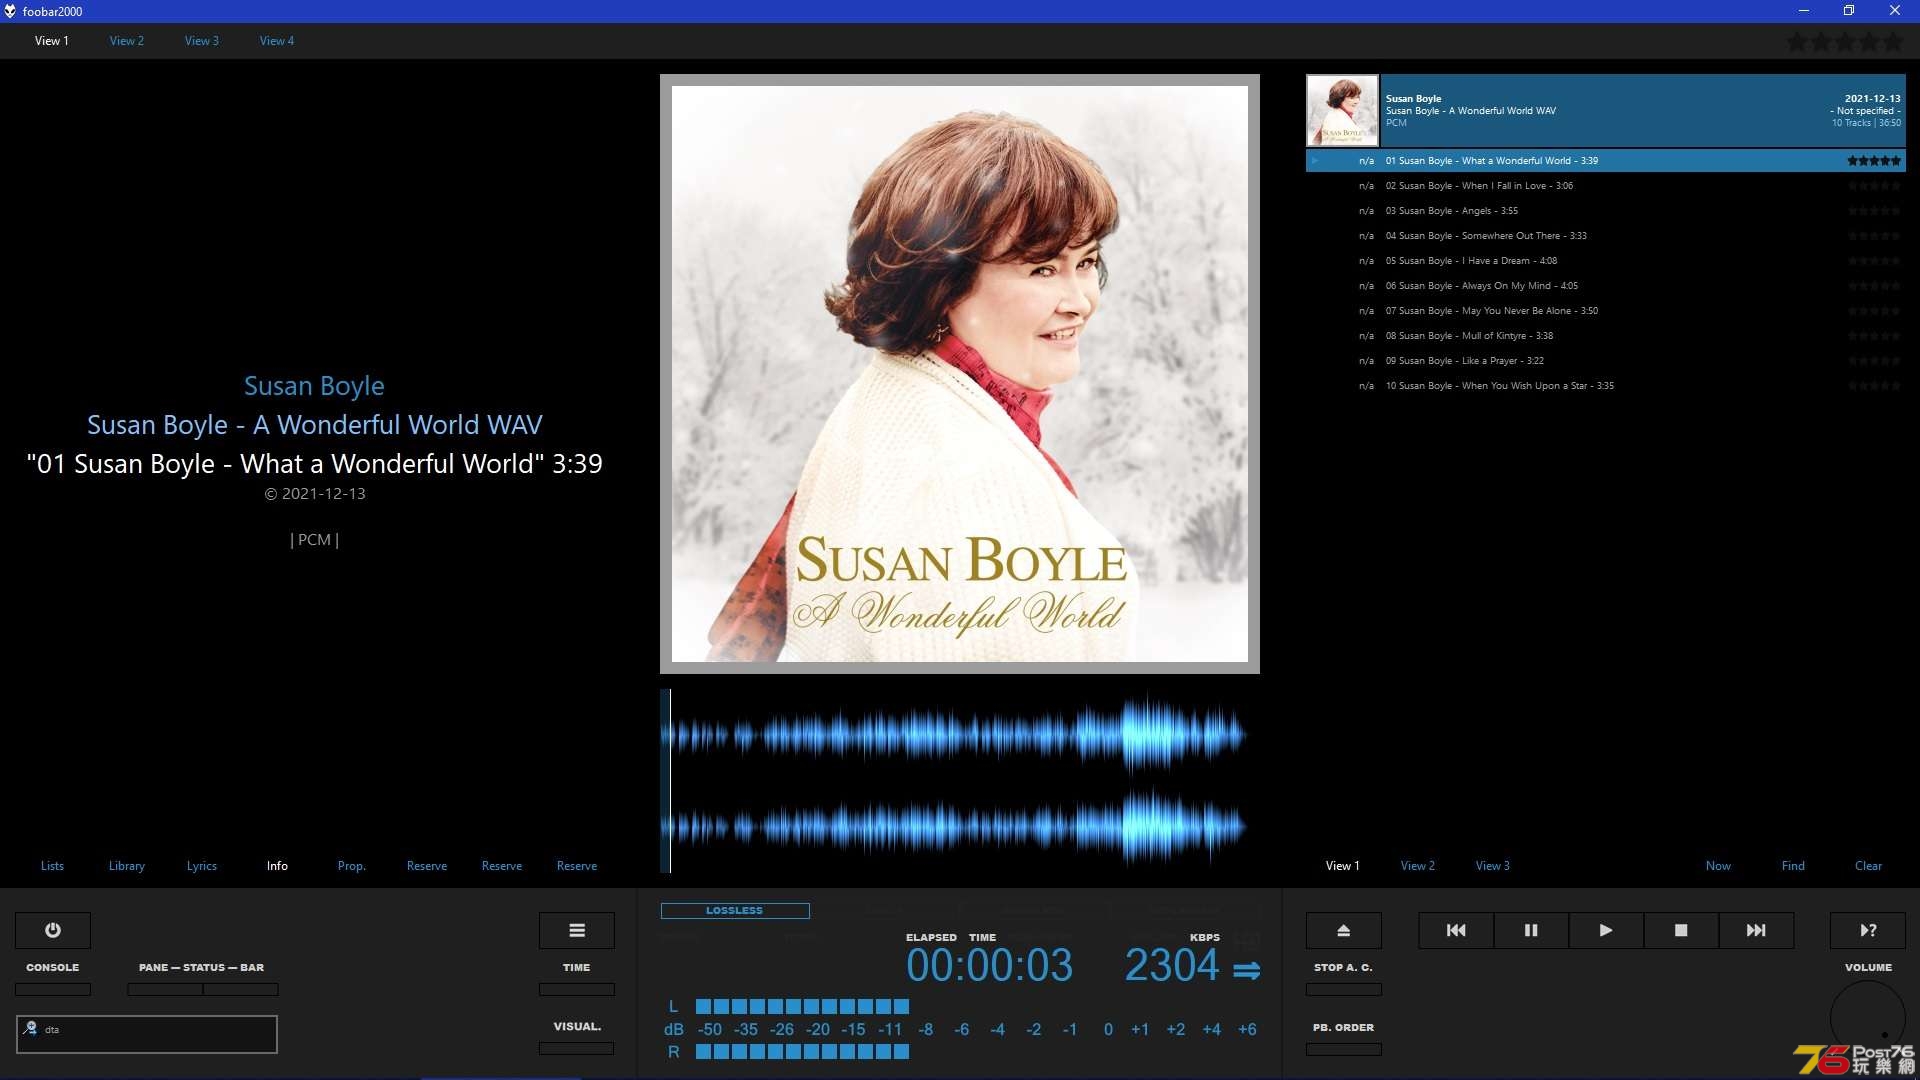The width and height of the screenshot is (1920, 1080).
Task: Click the Find button
Action: click(x=1793, y=866)
